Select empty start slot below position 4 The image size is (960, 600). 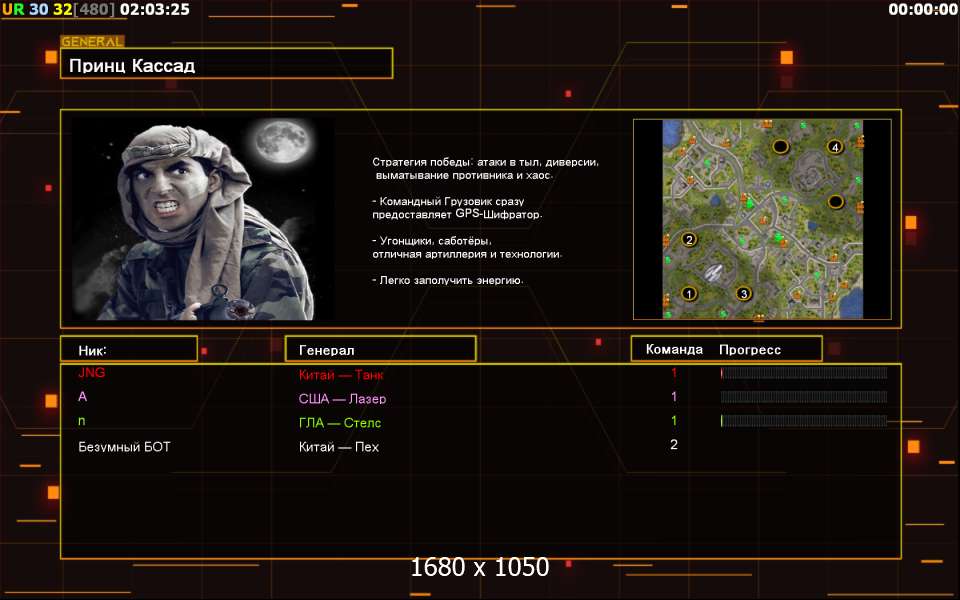[x=835, y=201]
